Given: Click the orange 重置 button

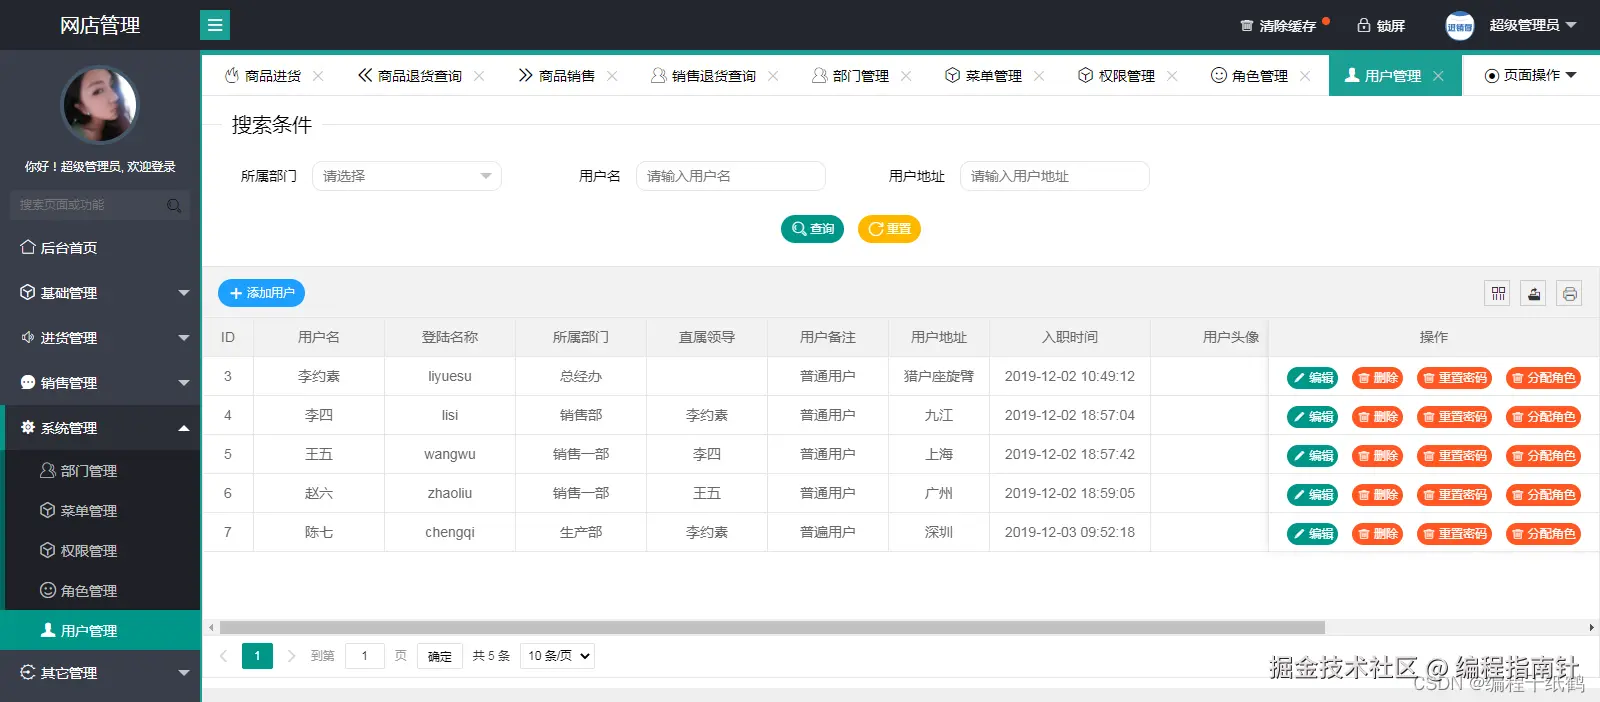Looking at the screenshot, I should [x=889, y=229].
